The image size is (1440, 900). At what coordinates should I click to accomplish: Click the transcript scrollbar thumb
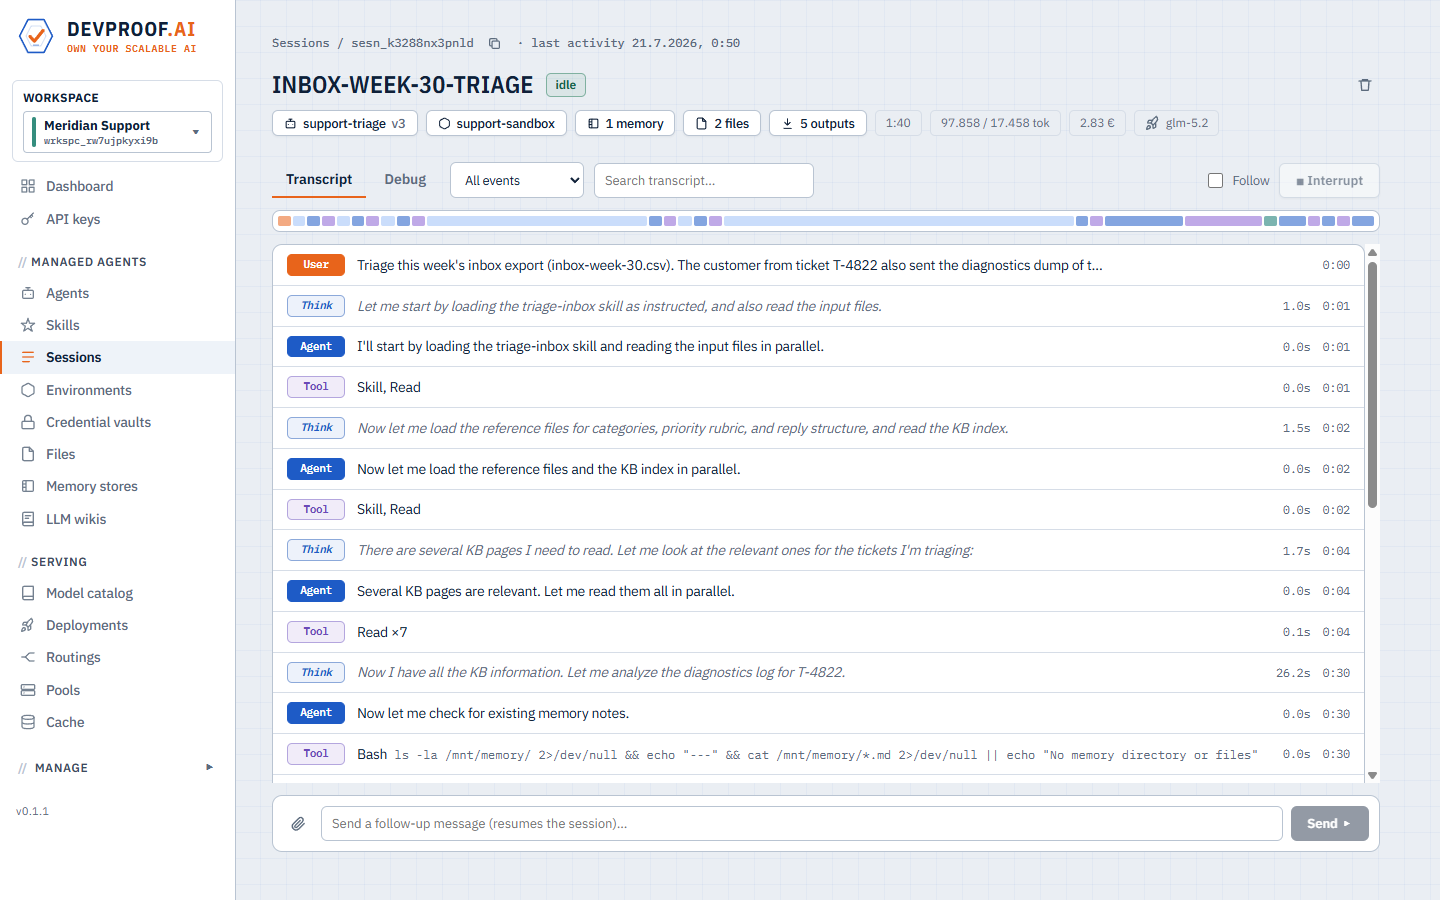click(1373, 385)
